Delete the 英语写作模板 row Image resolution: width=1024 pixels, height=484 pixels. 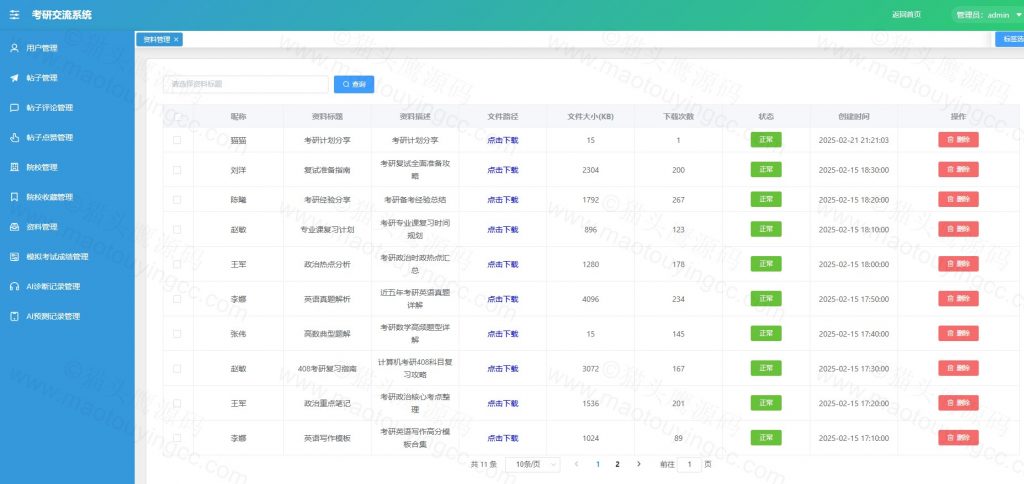958,438
